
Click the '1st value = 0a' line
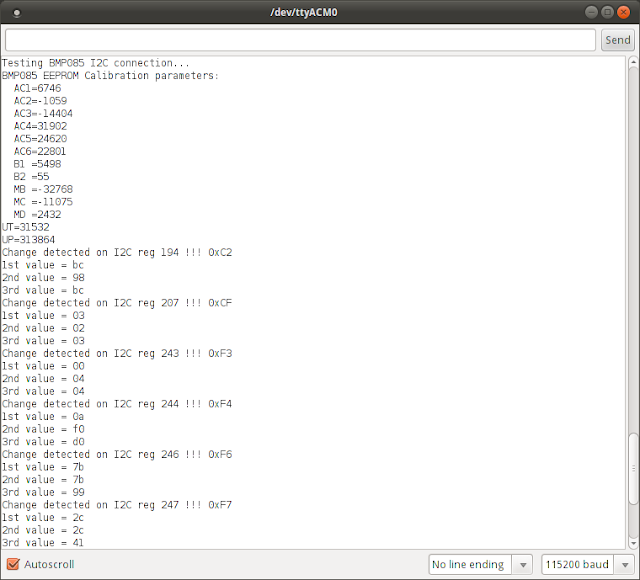coord(43,417)
